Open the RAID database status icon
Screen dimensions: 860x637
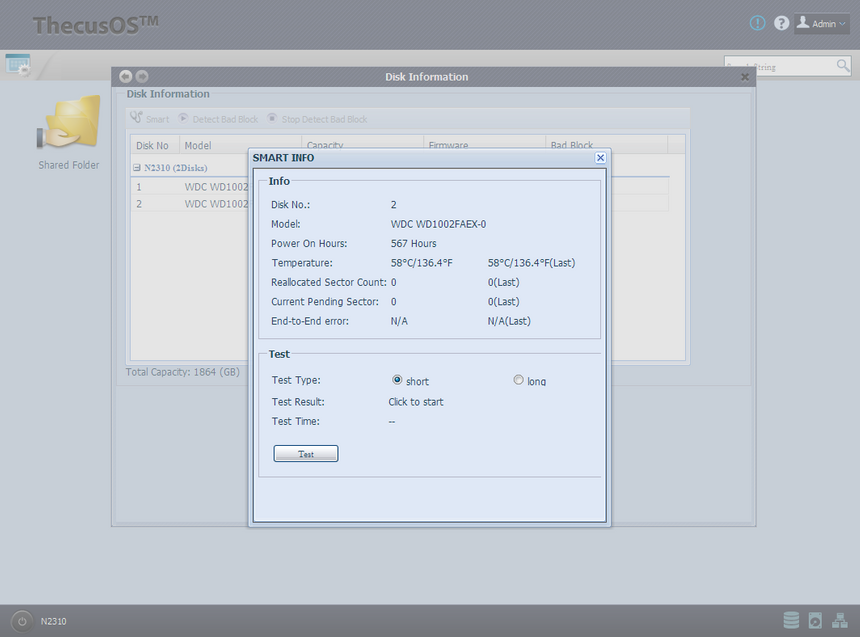tap(791, 621)
